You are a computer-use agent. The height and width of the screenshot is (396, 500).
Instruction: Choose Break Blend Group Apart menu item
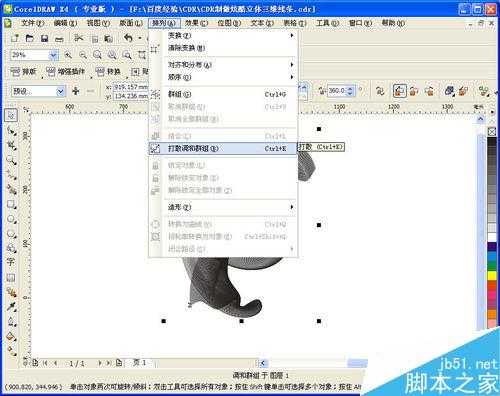(223, 149)
